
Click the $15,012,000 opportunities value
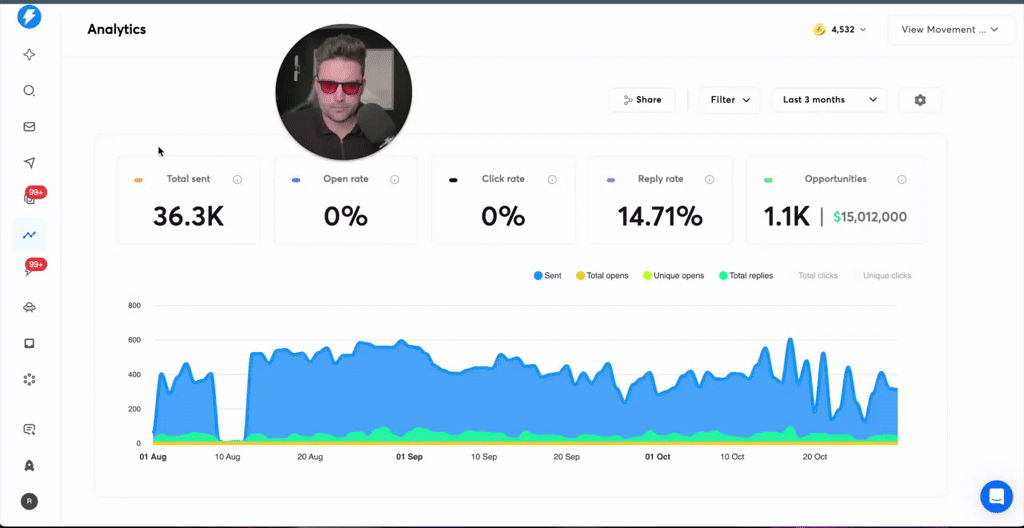[x=870, y=217]
